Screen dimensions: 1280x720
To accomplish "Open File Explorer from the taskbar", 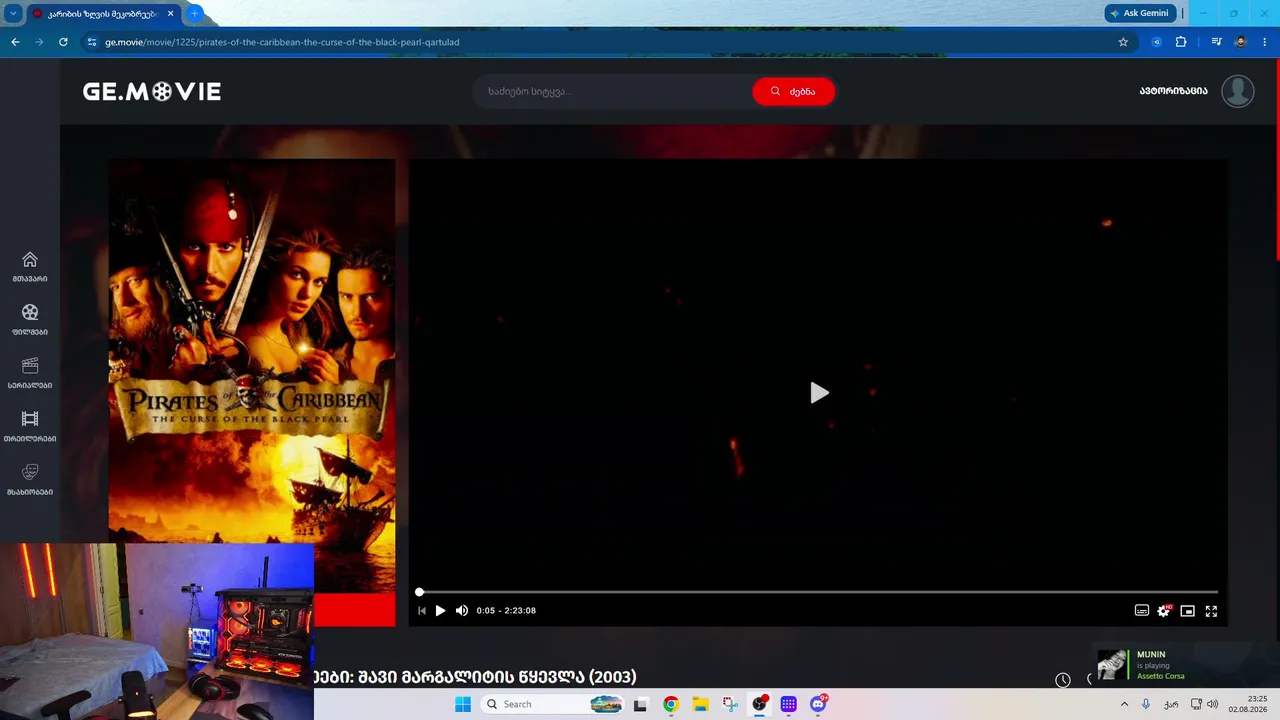I will [700, 704].
